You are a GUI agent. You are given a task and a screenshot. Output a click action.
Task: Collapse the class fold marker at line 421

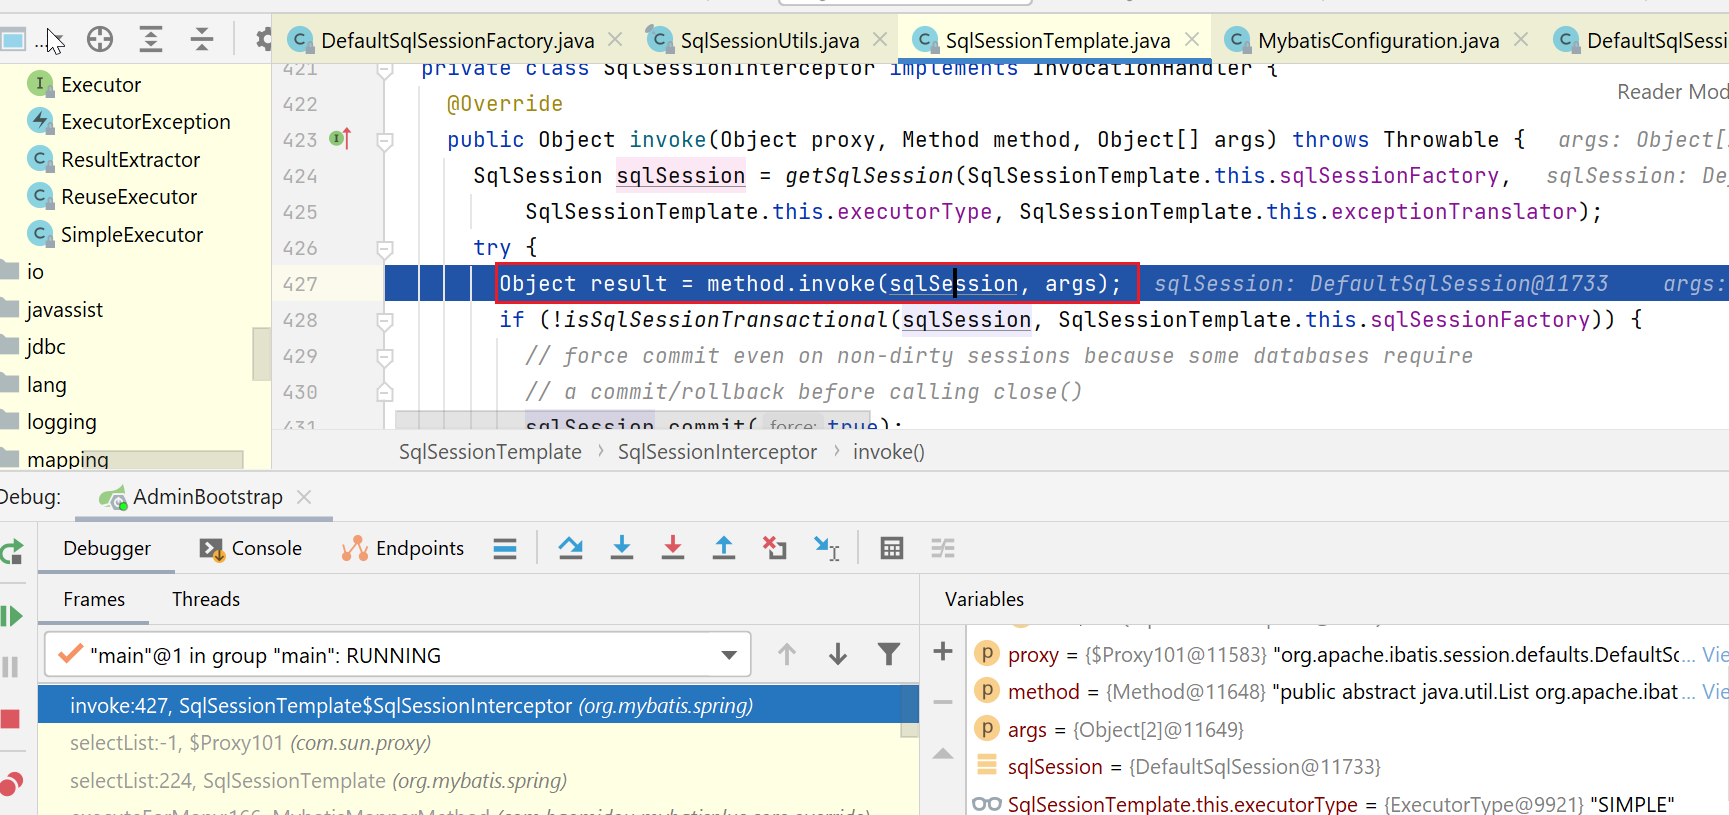pyautogui.click(x=385, y=71)
